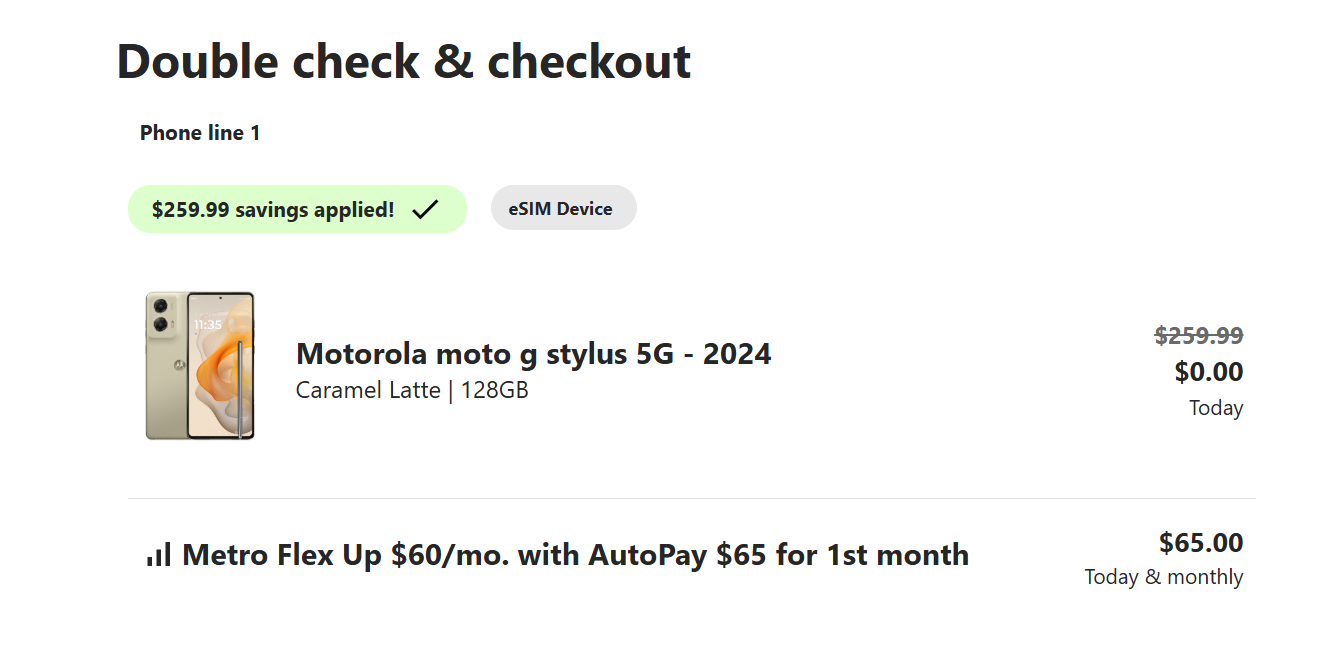Click the checkmark icon in savings badge
This screenshot has width=1329, height=649.
pyautogui.click(x=425, y=209)
